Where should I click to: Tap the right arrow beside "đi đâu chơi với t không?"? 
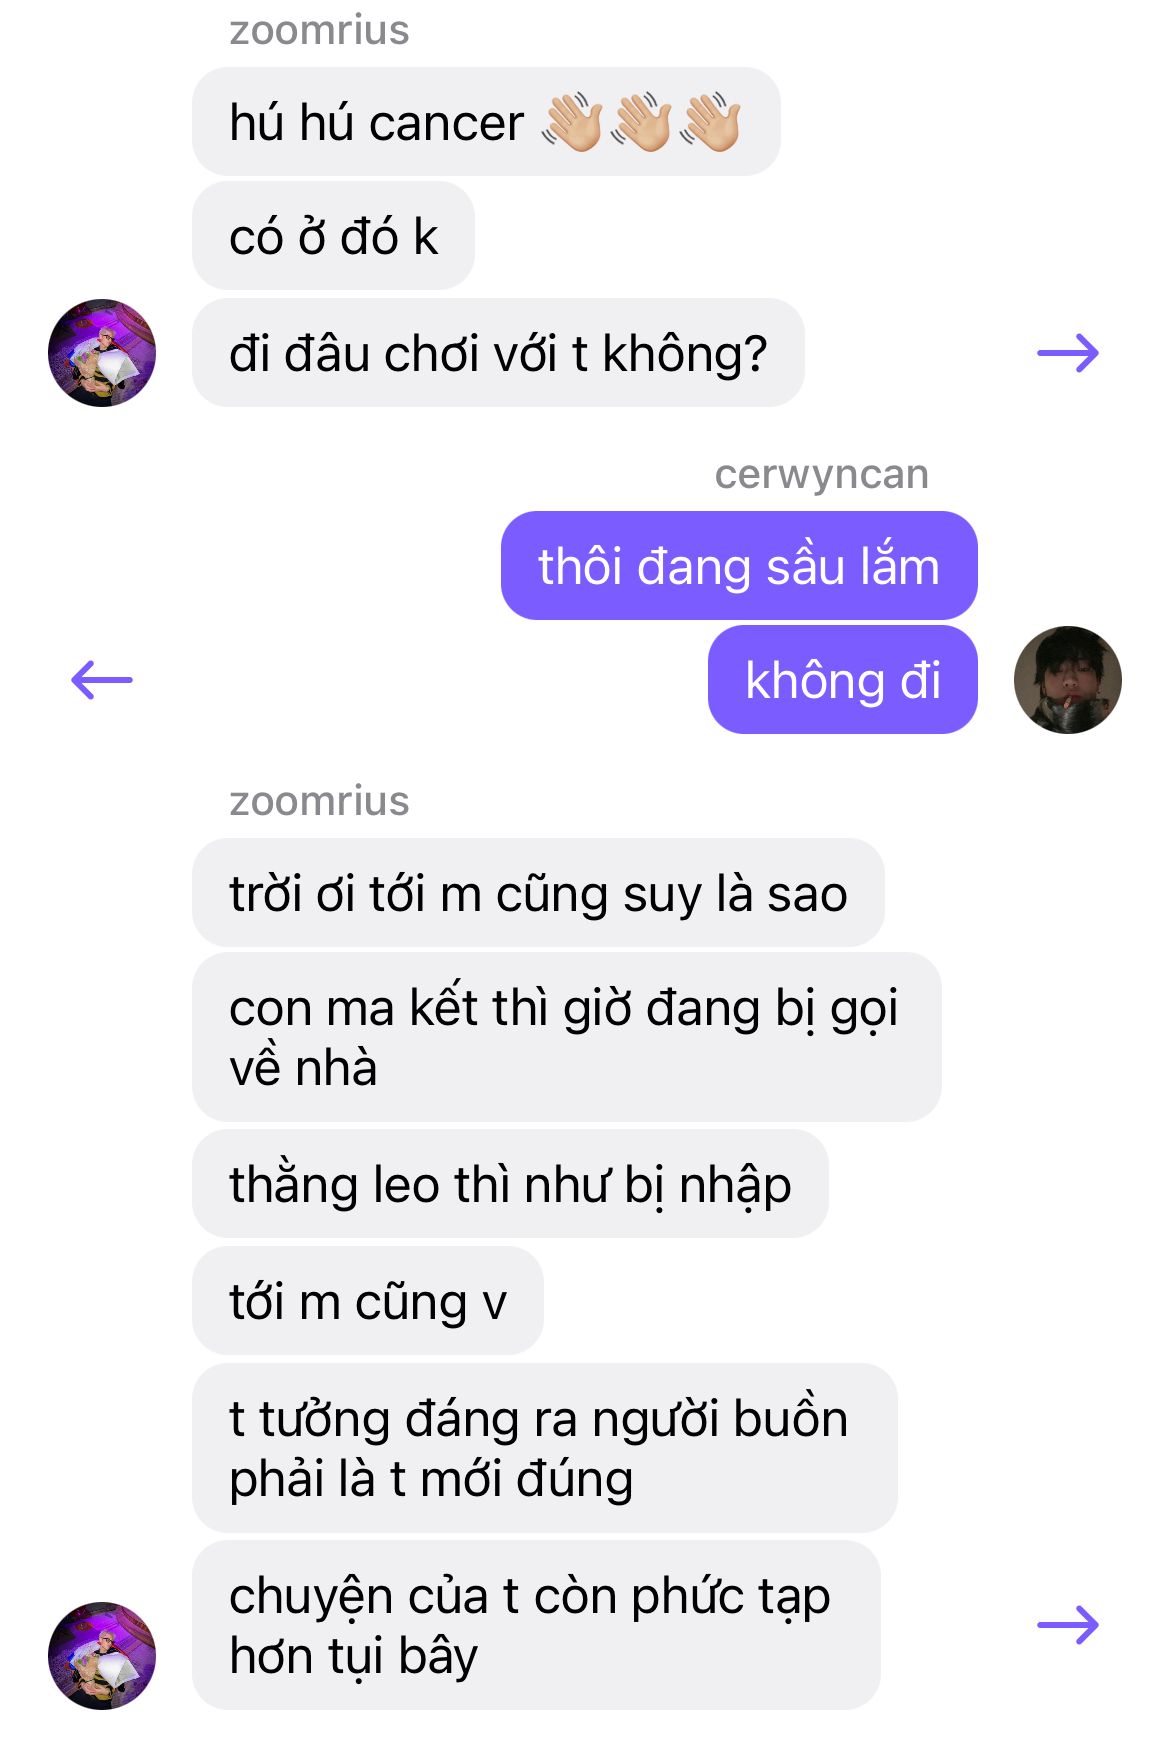click(1068, 353)
